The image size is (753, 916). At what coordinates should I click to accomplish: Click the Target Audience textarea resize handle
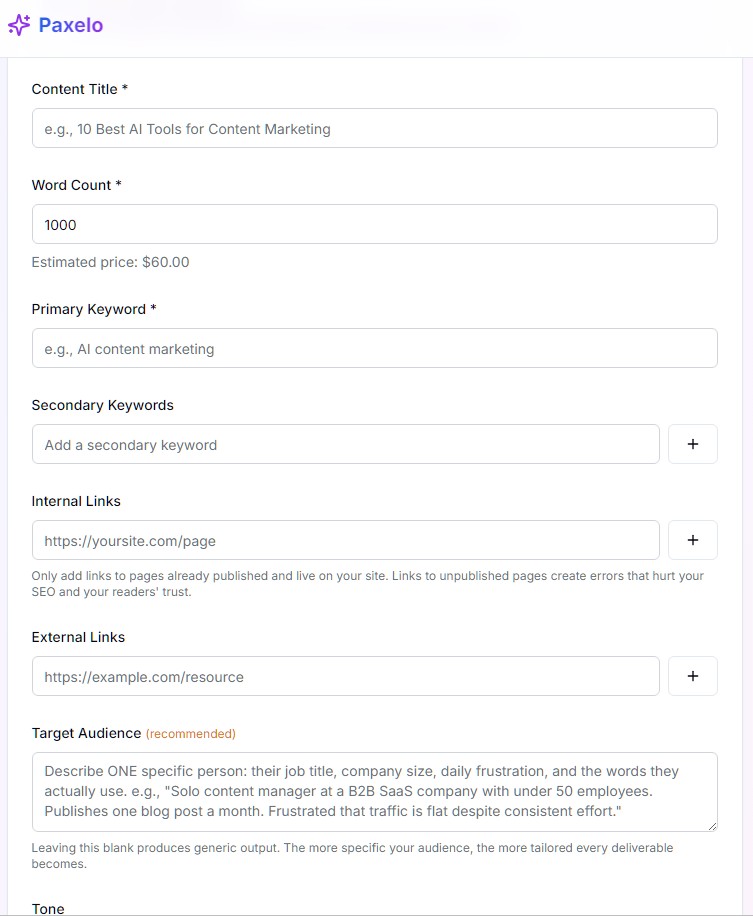[x=713, y=827]
